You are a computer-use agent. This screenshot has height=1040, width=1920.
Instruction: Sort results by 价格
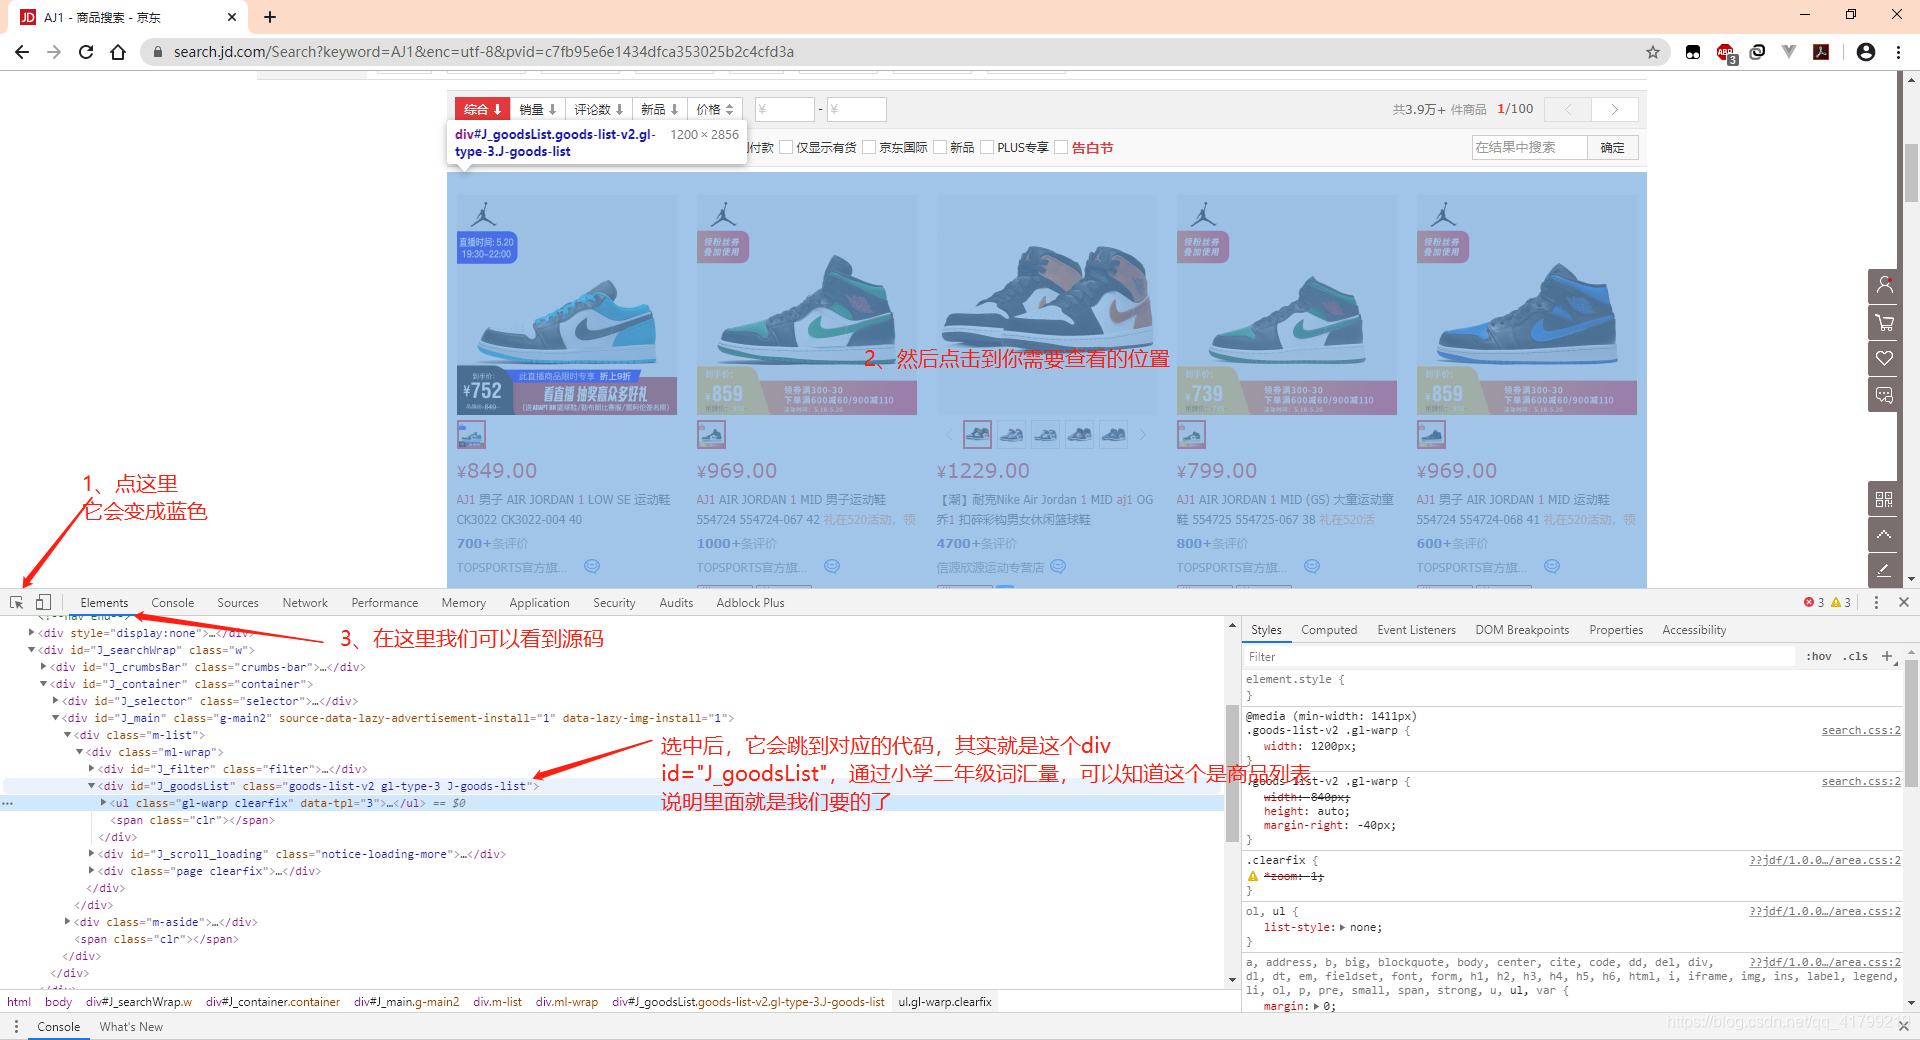point(715,109)
